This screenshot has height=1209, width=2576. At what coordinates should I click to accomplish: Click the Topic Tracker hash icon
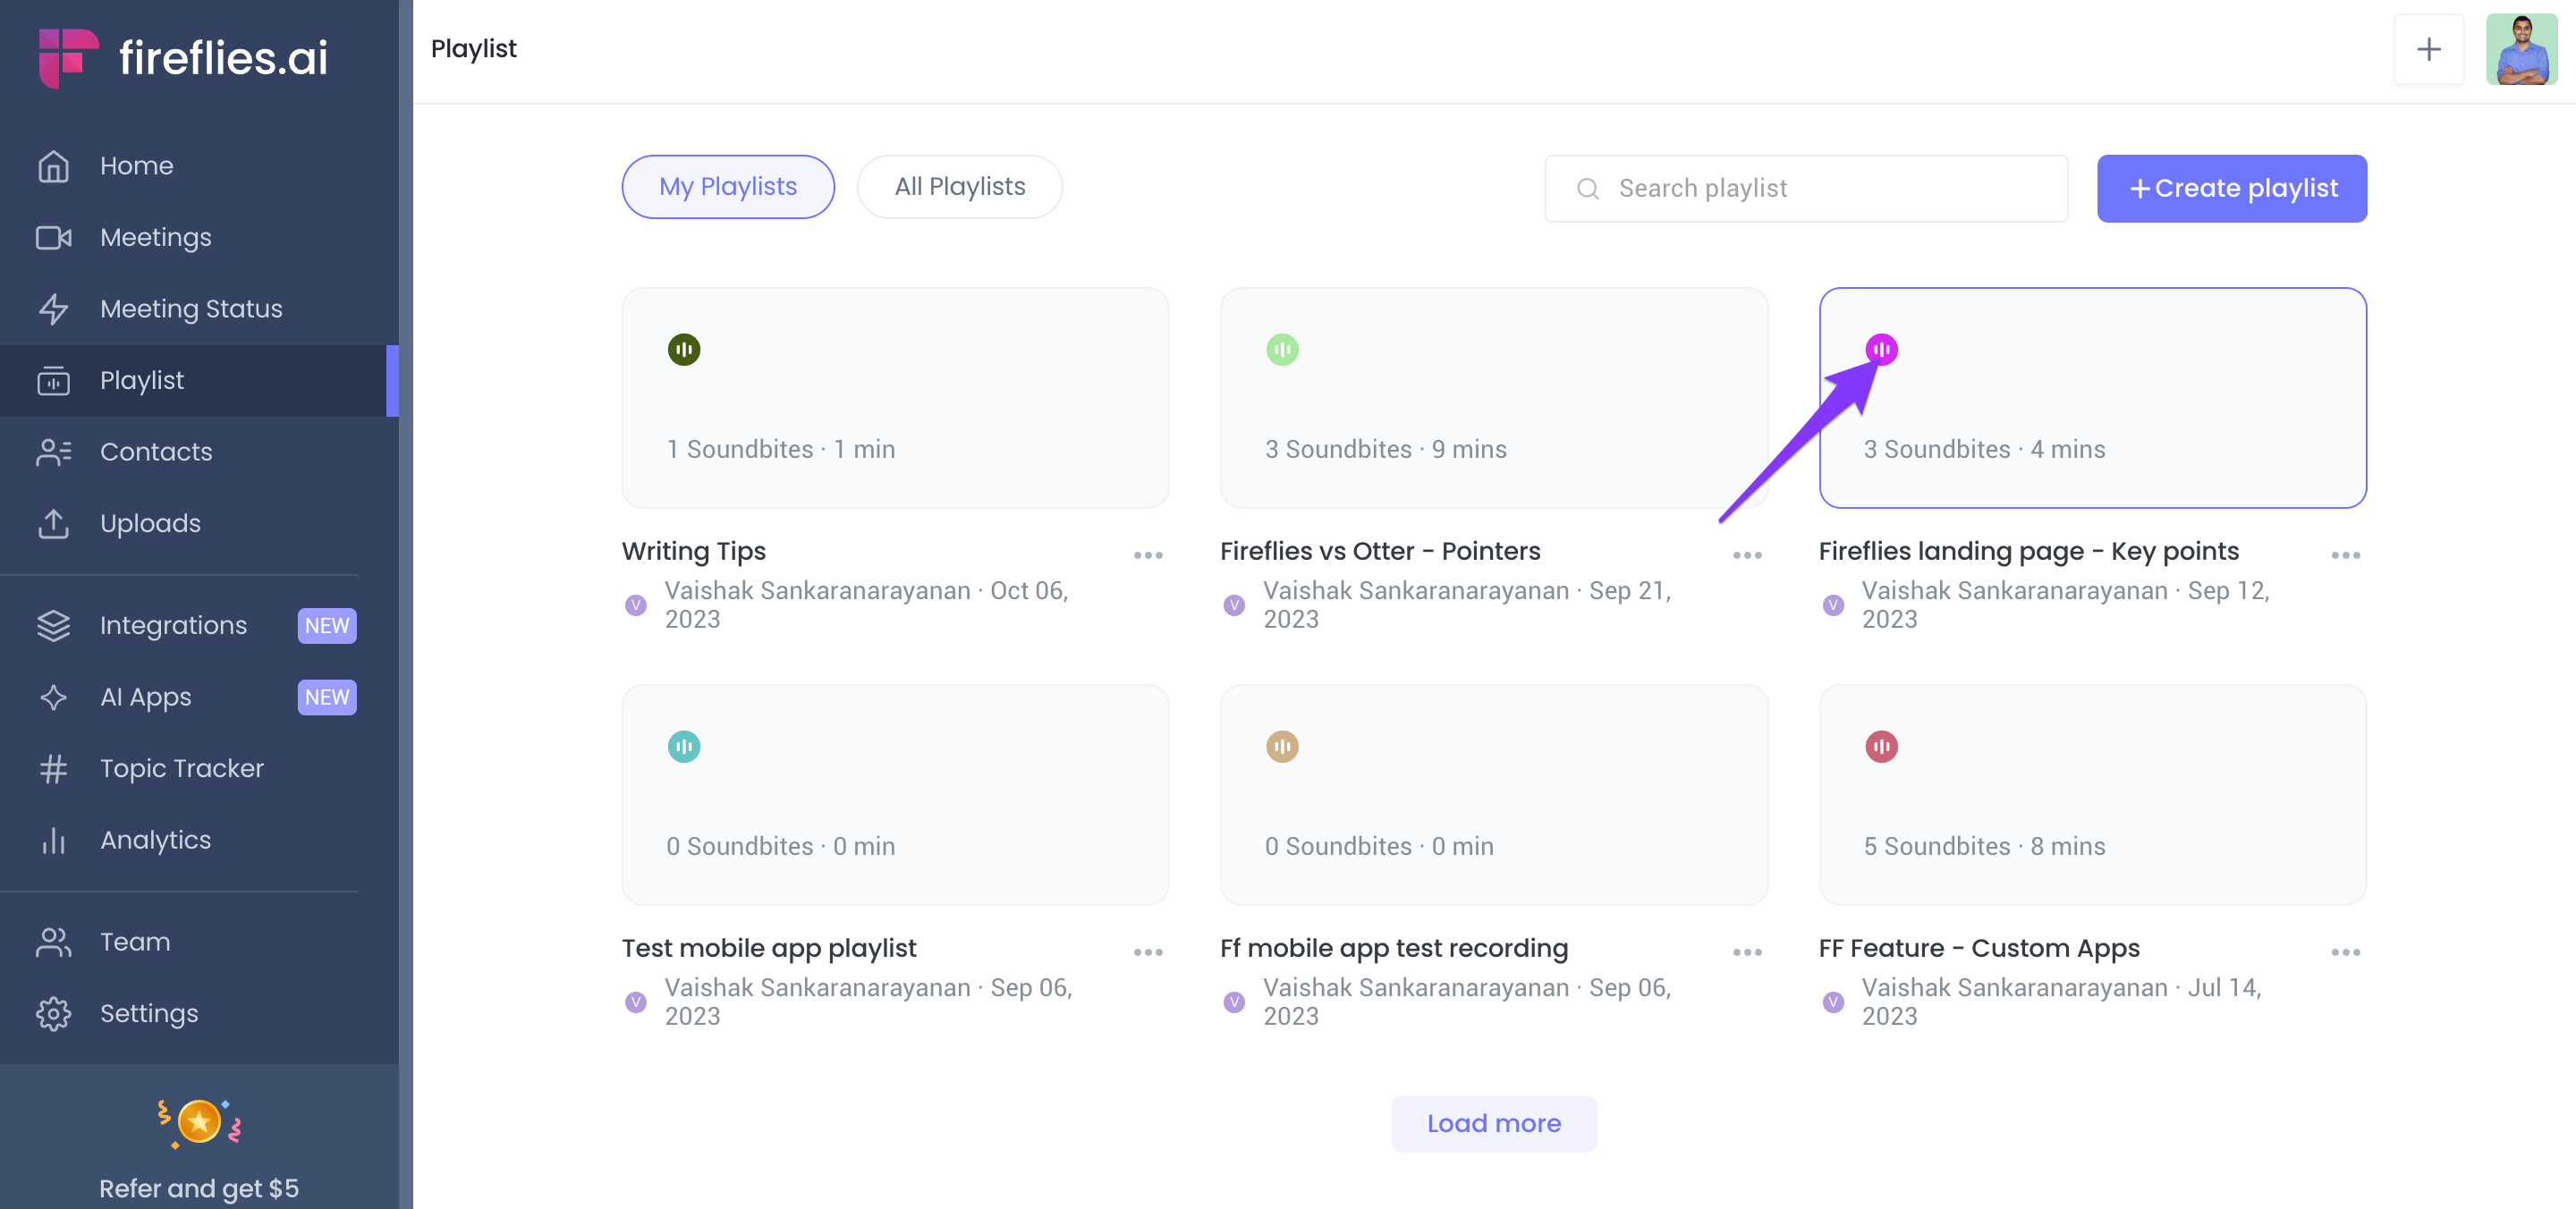pos(53,768)
